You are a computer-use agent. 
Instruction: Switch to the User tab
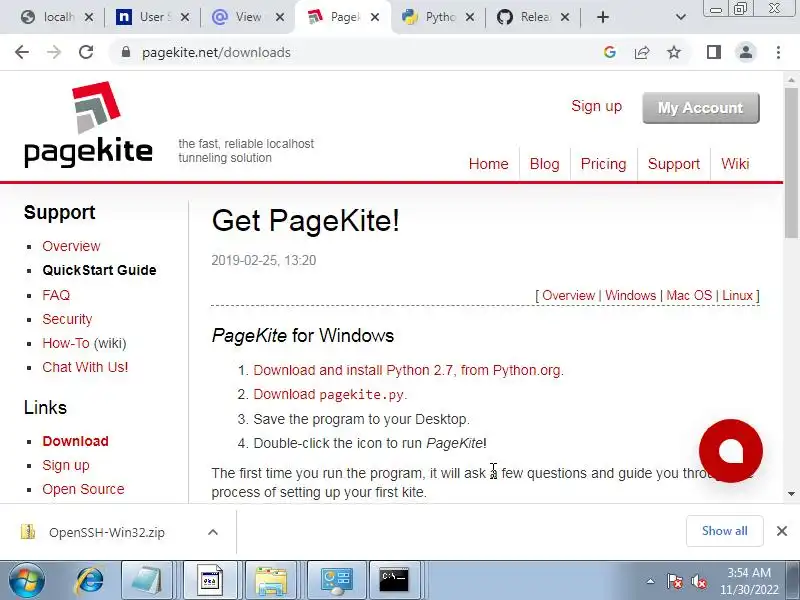tap(145, 17)
